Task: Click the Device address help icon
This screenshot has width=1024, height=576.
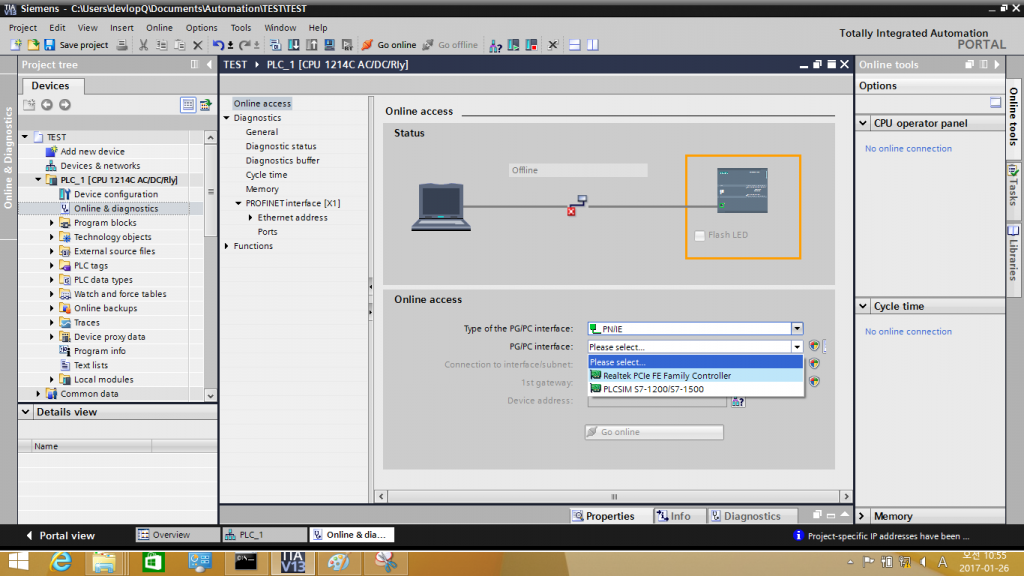Action: coord(738,402)
